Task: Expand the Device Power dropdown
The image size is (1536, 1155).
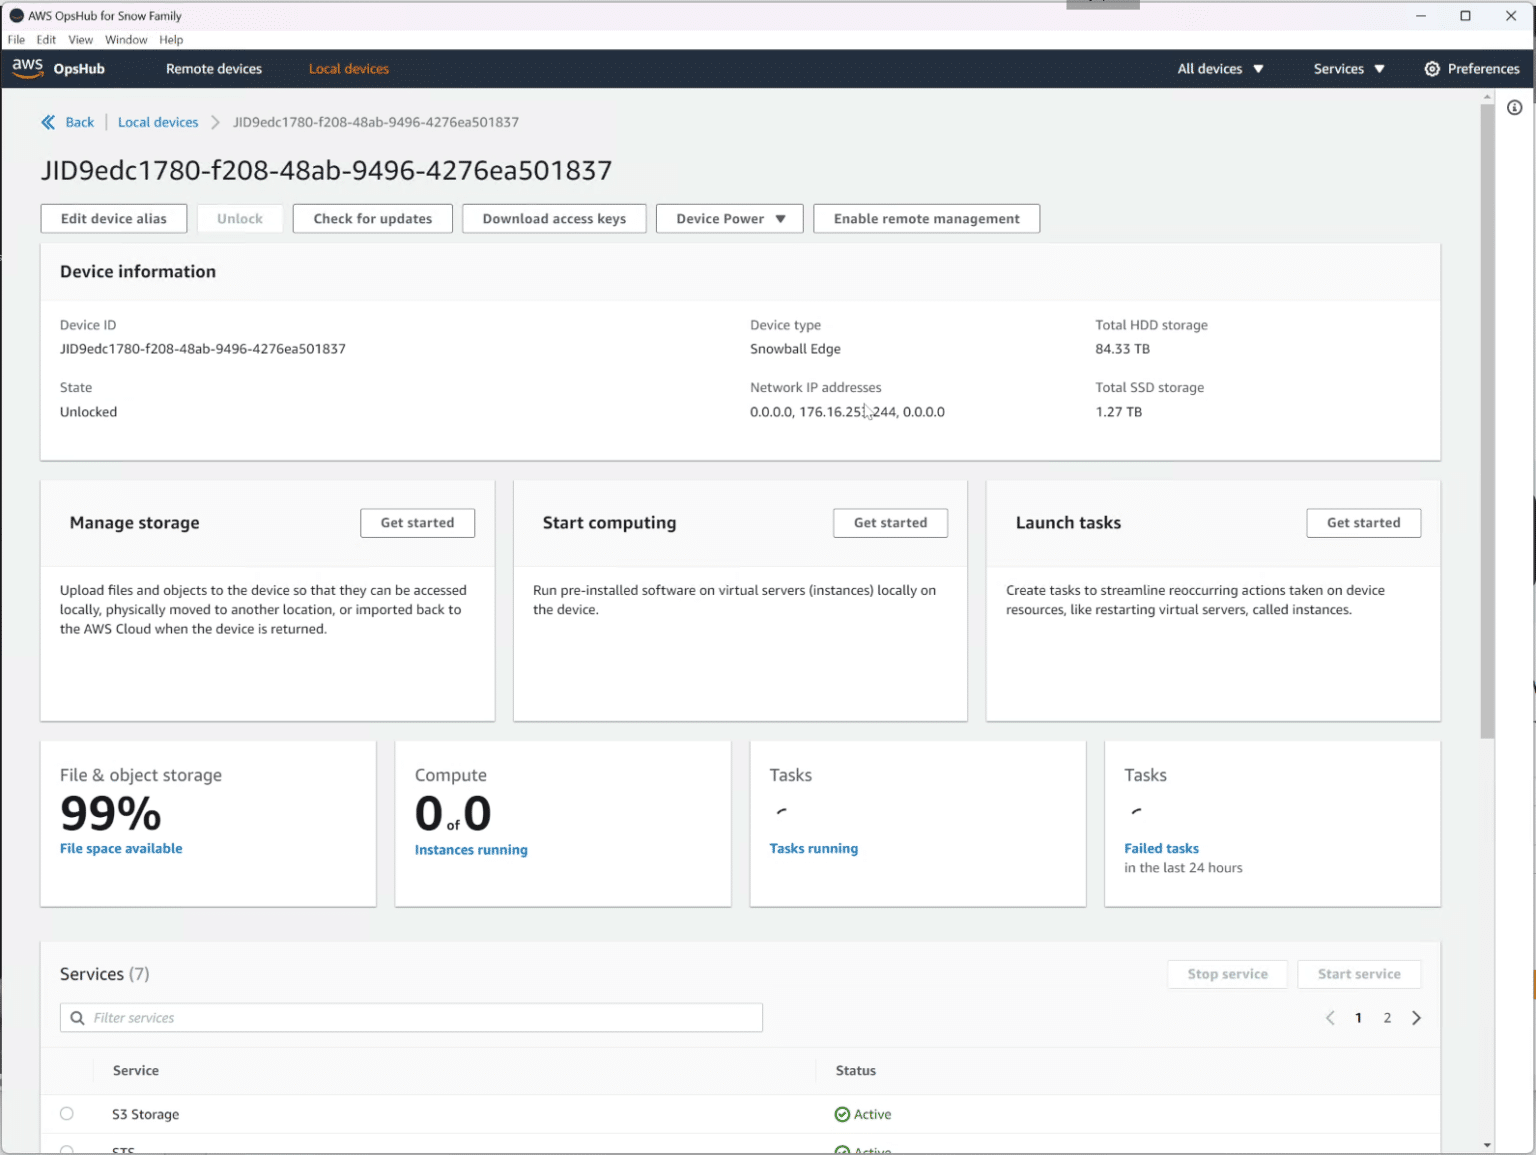Action: (x=730, y=219)
